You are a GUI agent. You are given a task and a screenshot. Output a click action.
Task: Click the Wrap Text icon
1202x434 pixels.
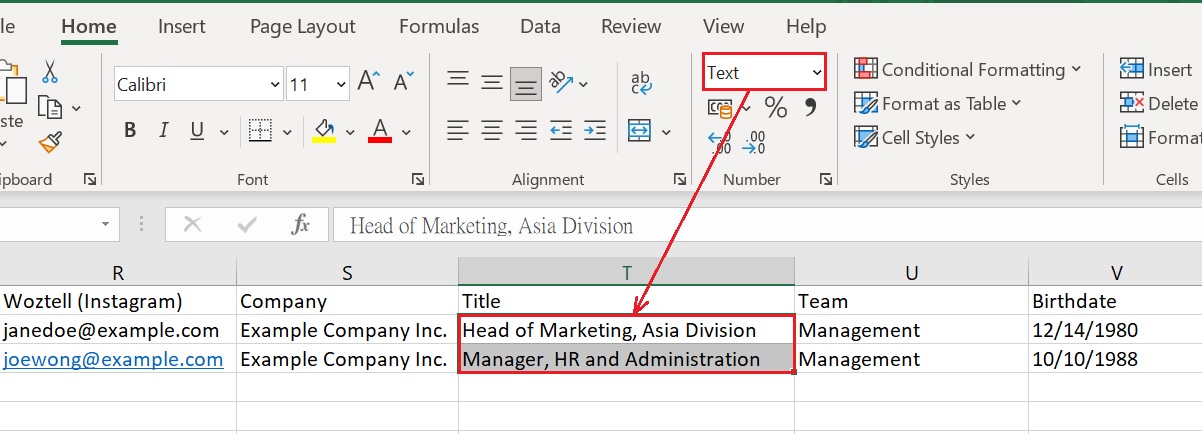(x=641, y=83)
